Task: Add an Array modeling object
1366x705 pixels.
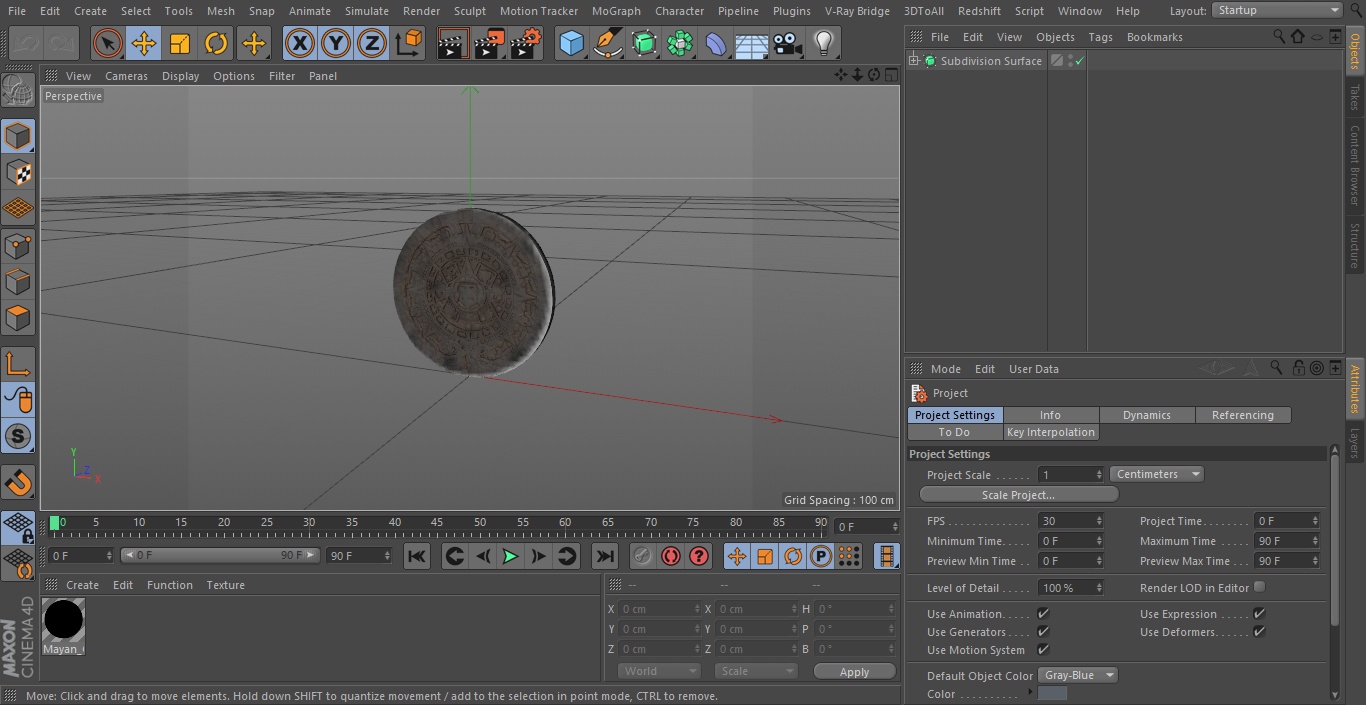Action: point(680,44)
